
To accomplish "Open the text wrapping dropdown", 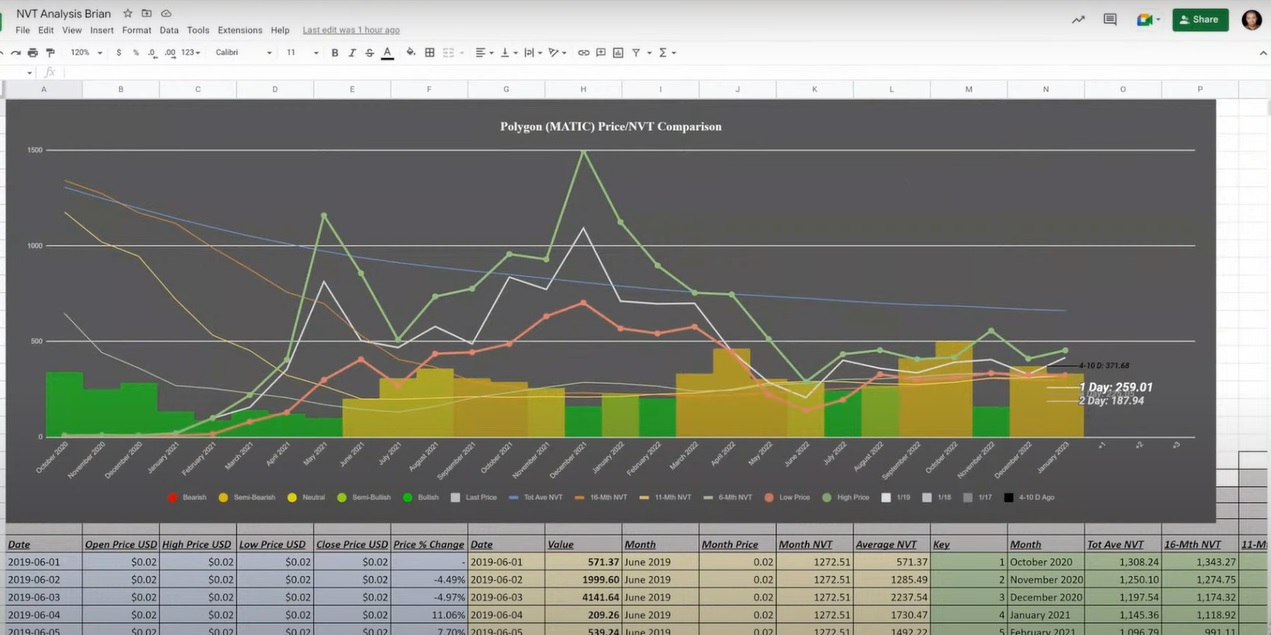I will point(531,52).
